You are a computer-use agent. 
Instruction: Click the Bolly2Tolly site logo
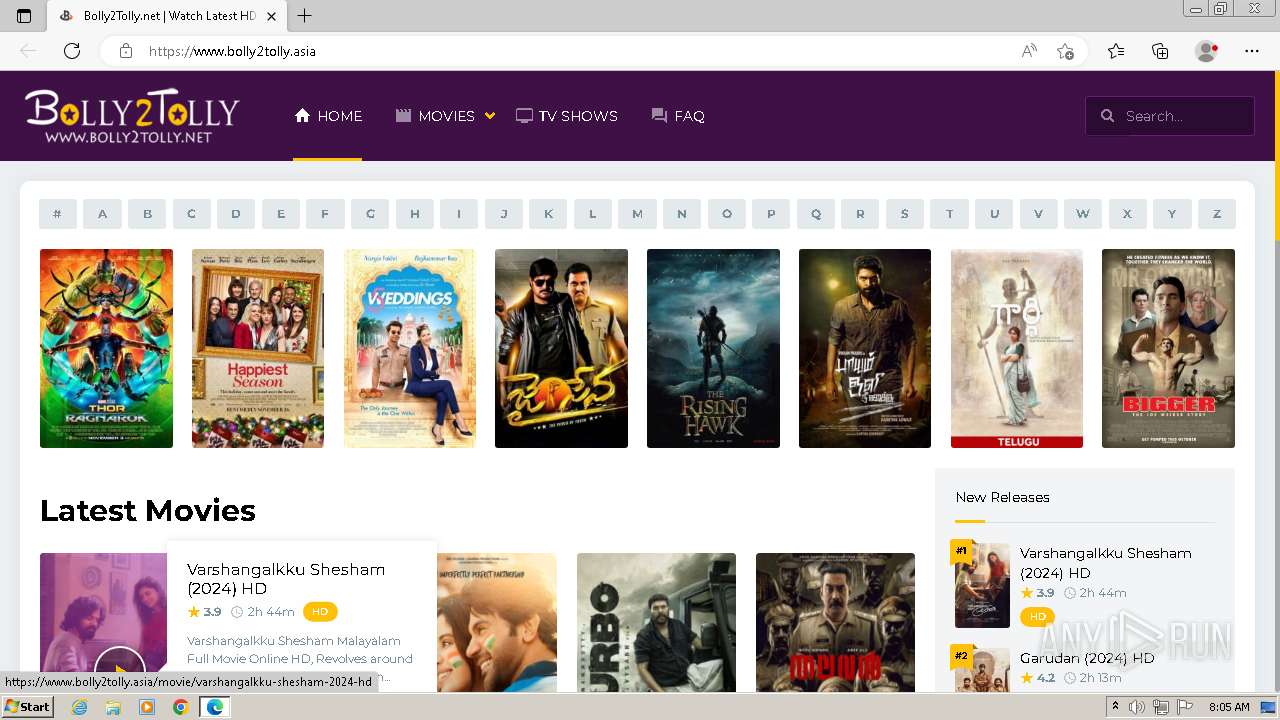[132, 117]
